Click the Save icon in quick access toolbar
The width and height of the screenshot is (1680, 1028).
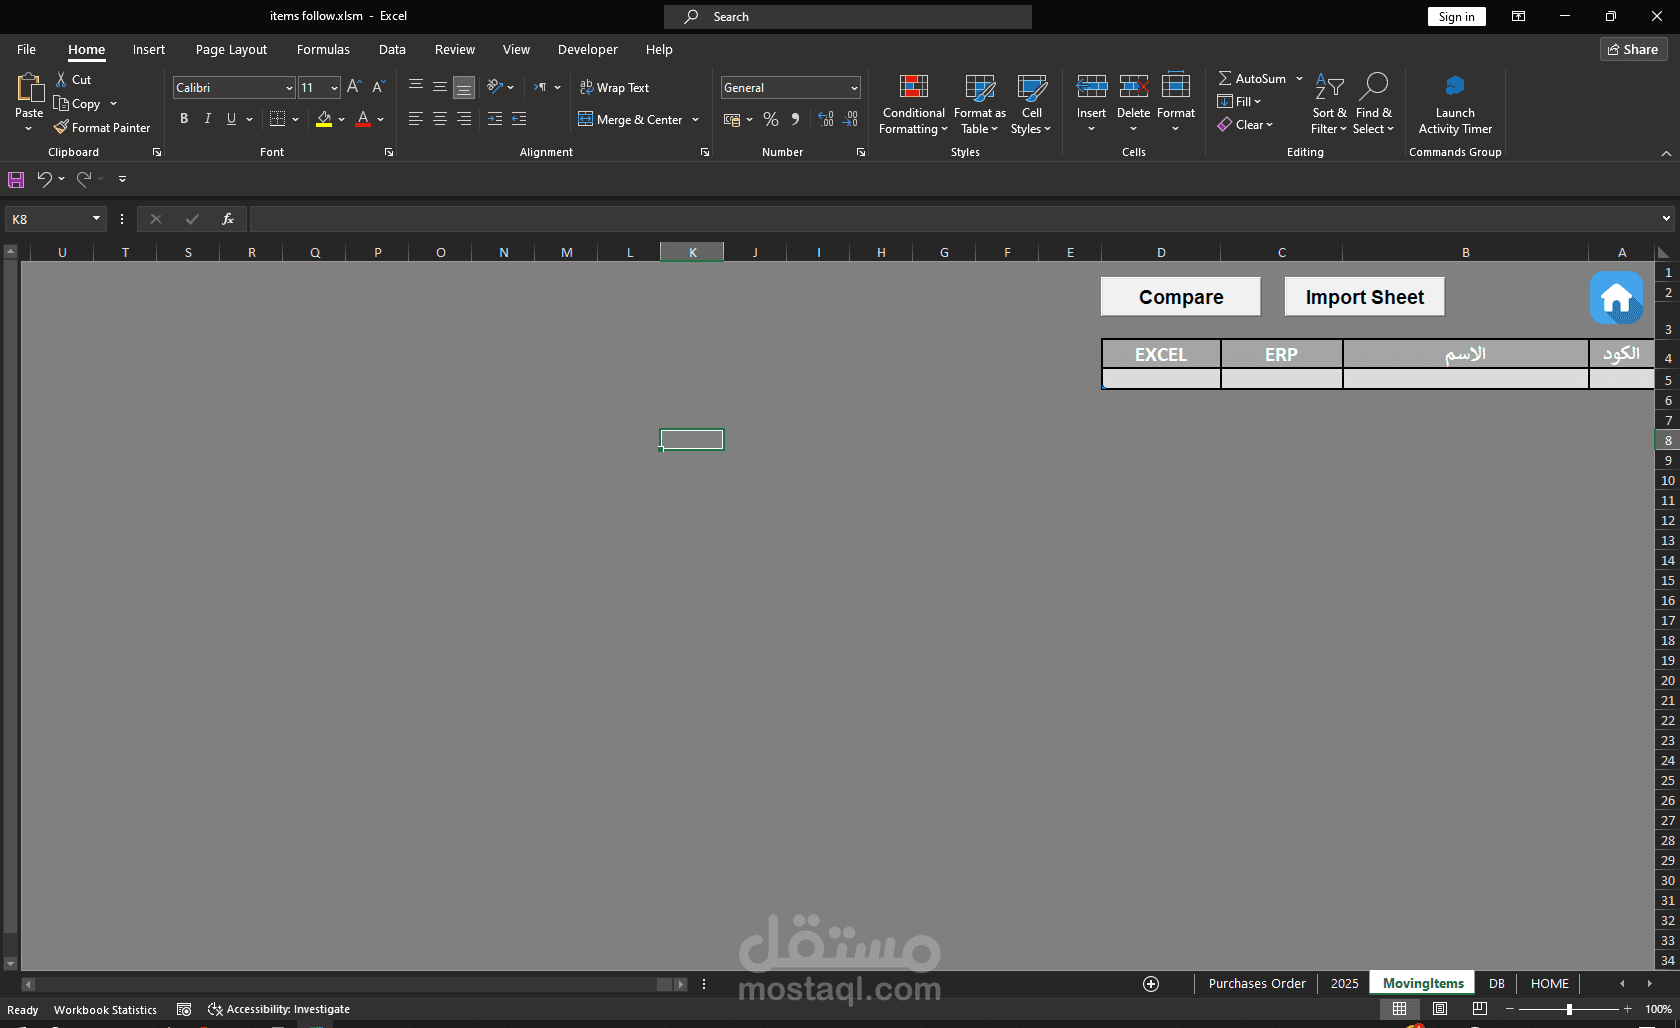point(16,179)
